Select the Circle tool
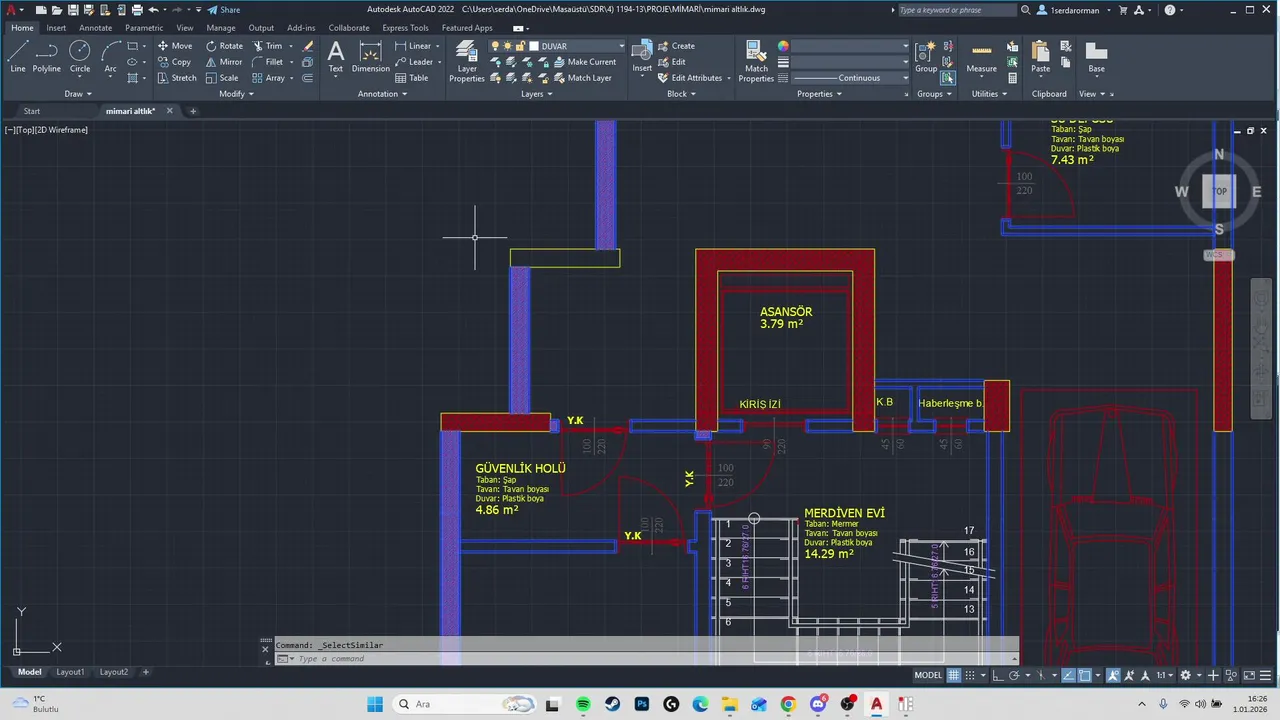The width and height of the screenshot is (1280, 720). [80, 56]
